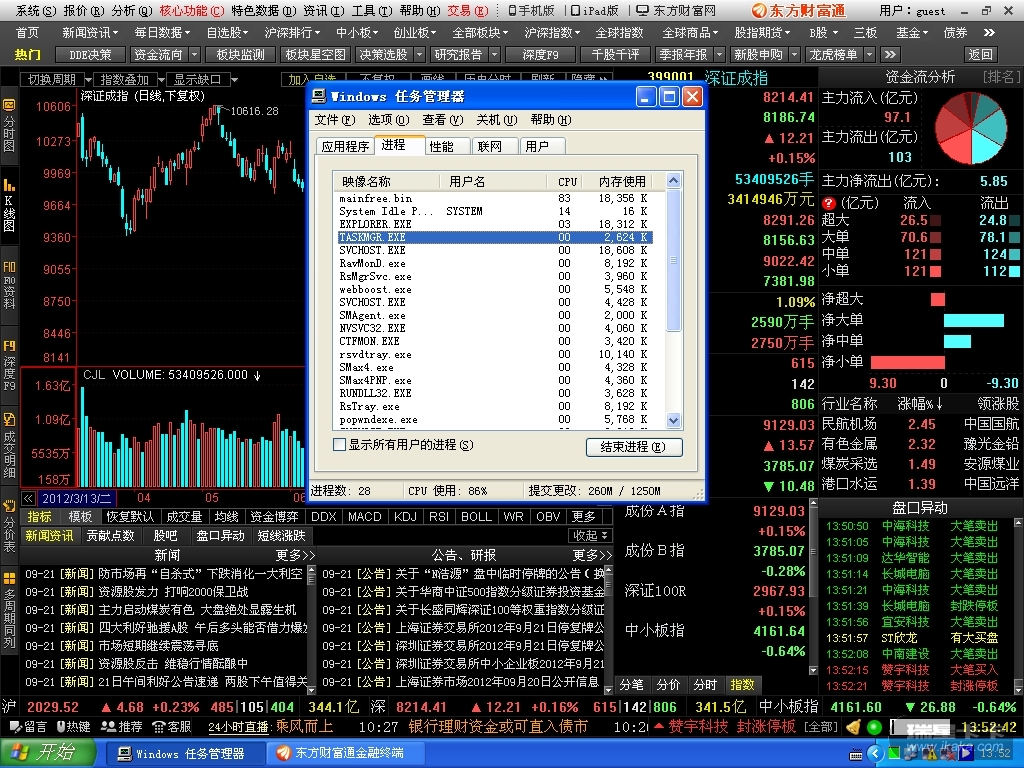Open F10 资料 sidebar panel
Screen dimensions: 1024x768
[9, 284]
